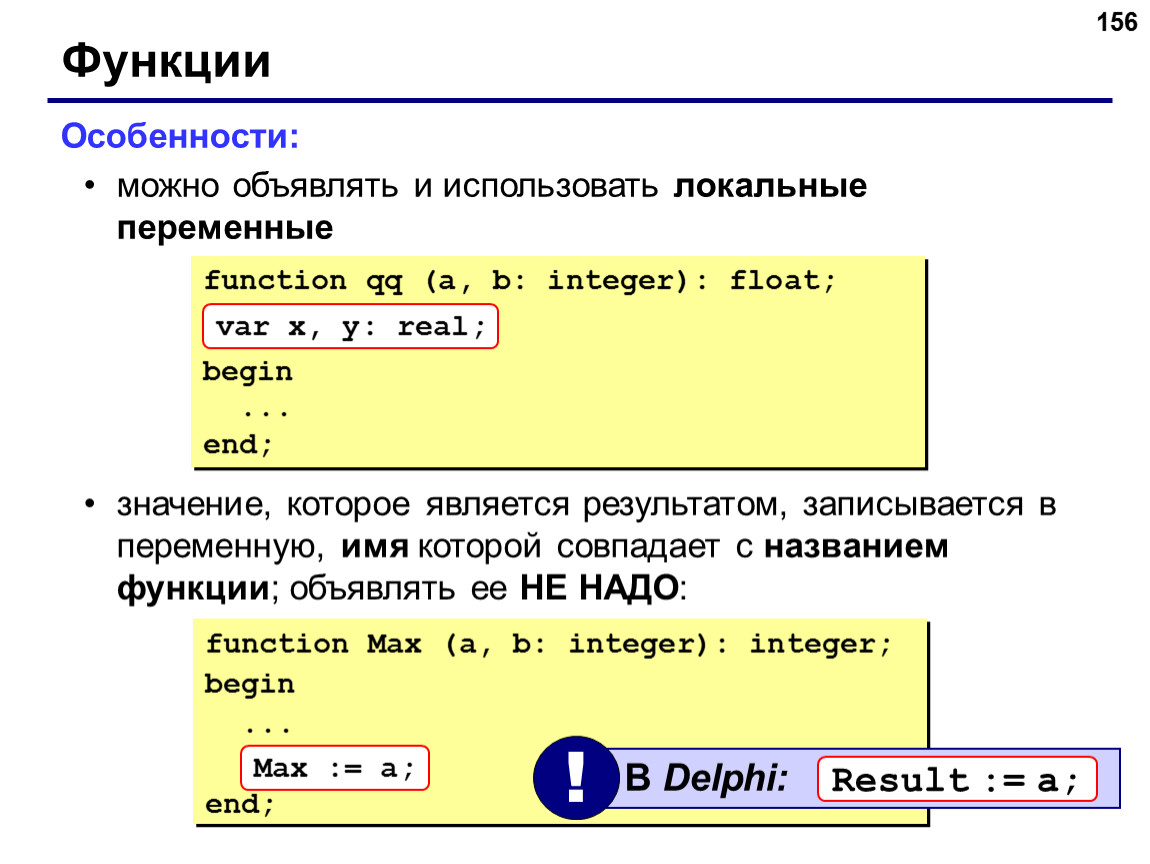The width and height of the screenshot is (1150, 864).
Task: Click 'begin' in the Max function block
Action: click(249, 684)
